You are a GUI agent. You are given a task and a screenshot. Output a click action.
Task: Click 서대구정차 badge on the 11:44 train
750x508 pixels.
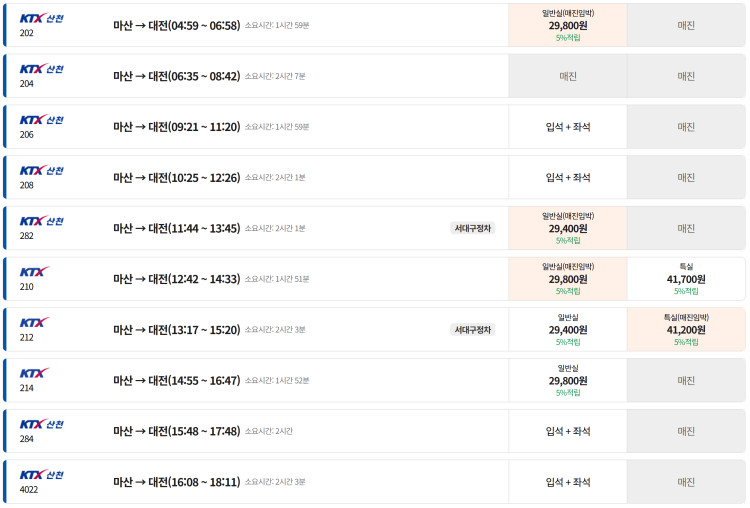tap(472, 228)
